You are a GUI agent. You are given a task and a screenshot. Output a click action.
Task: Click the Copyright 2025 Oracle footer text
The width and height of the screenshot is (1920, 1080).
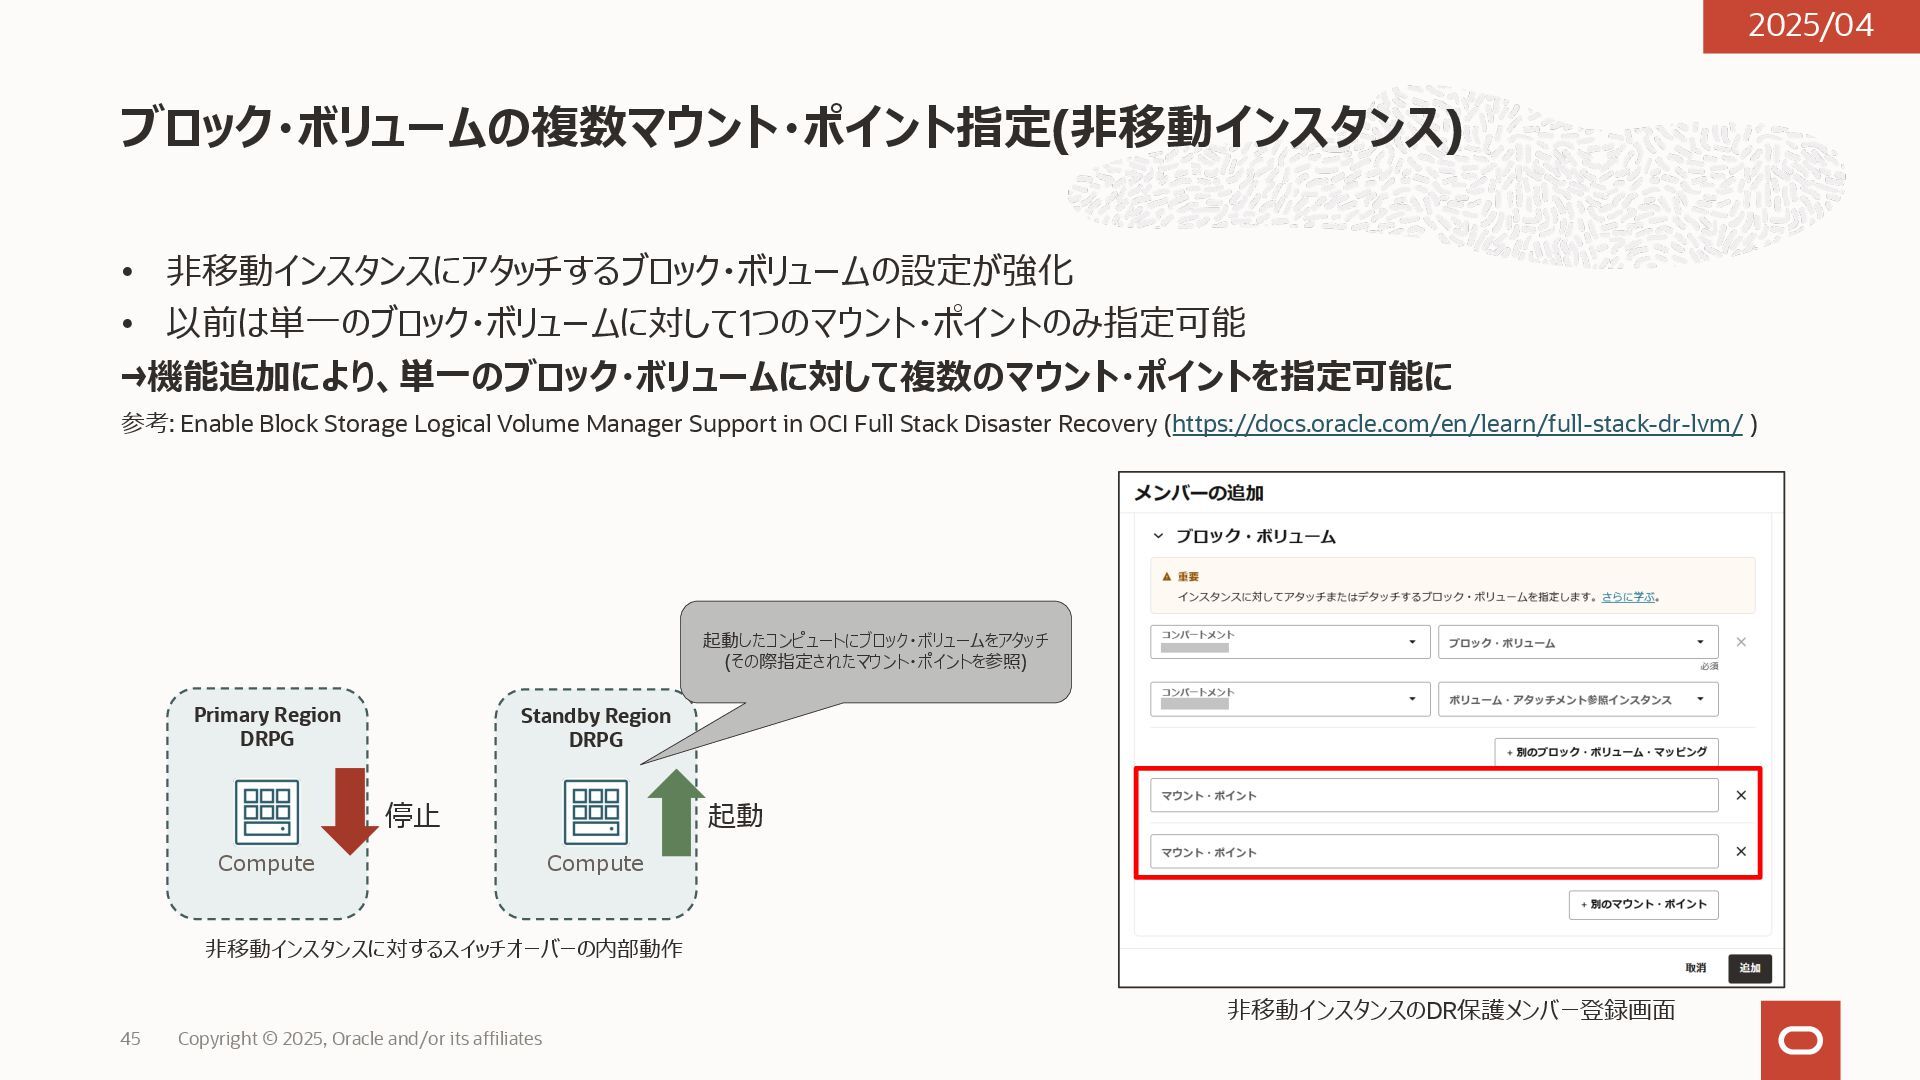tap(360, 1039)
